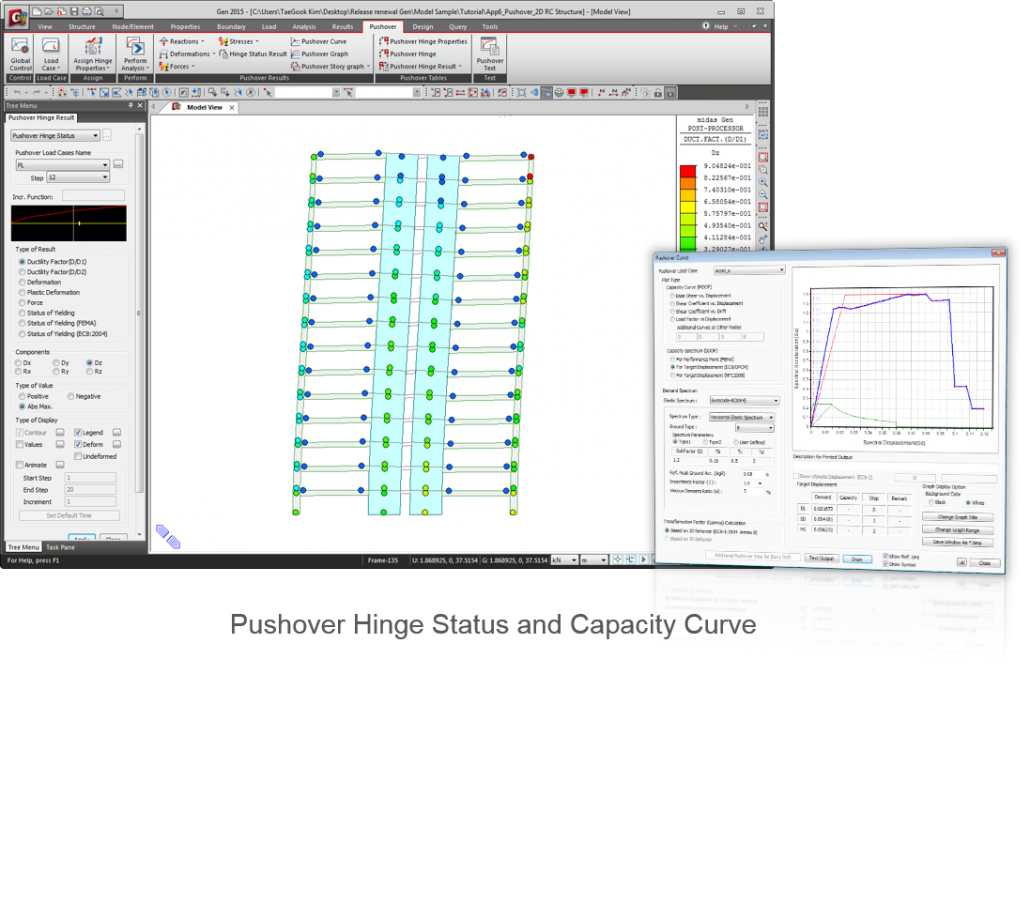The image size is (1030, 919).
Task: Click the New file quick access icon
Action: click(x=37, y=11)
